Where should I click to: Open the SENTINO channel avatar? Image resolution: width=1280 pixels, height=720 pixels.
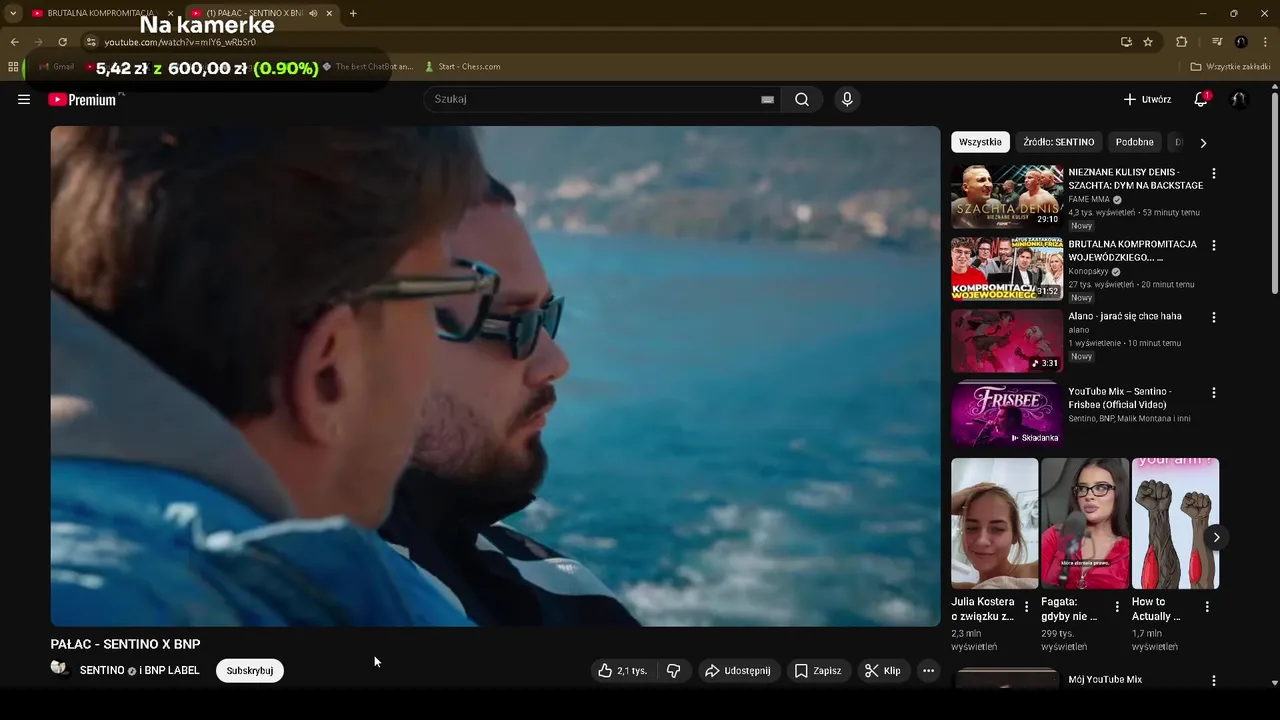pos(61,669)
